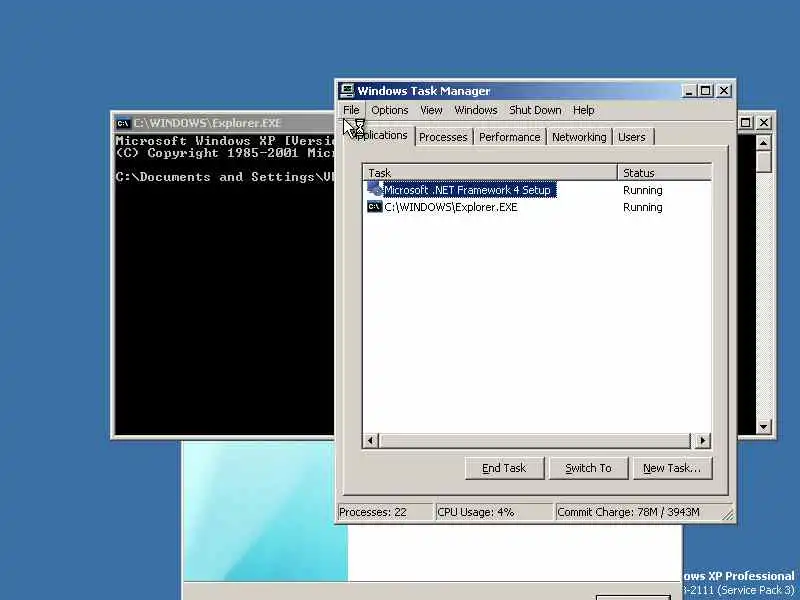The image size is (800, 600).
Task: Click the .NET Framework Setup task icon
Action: pos(374,189)
